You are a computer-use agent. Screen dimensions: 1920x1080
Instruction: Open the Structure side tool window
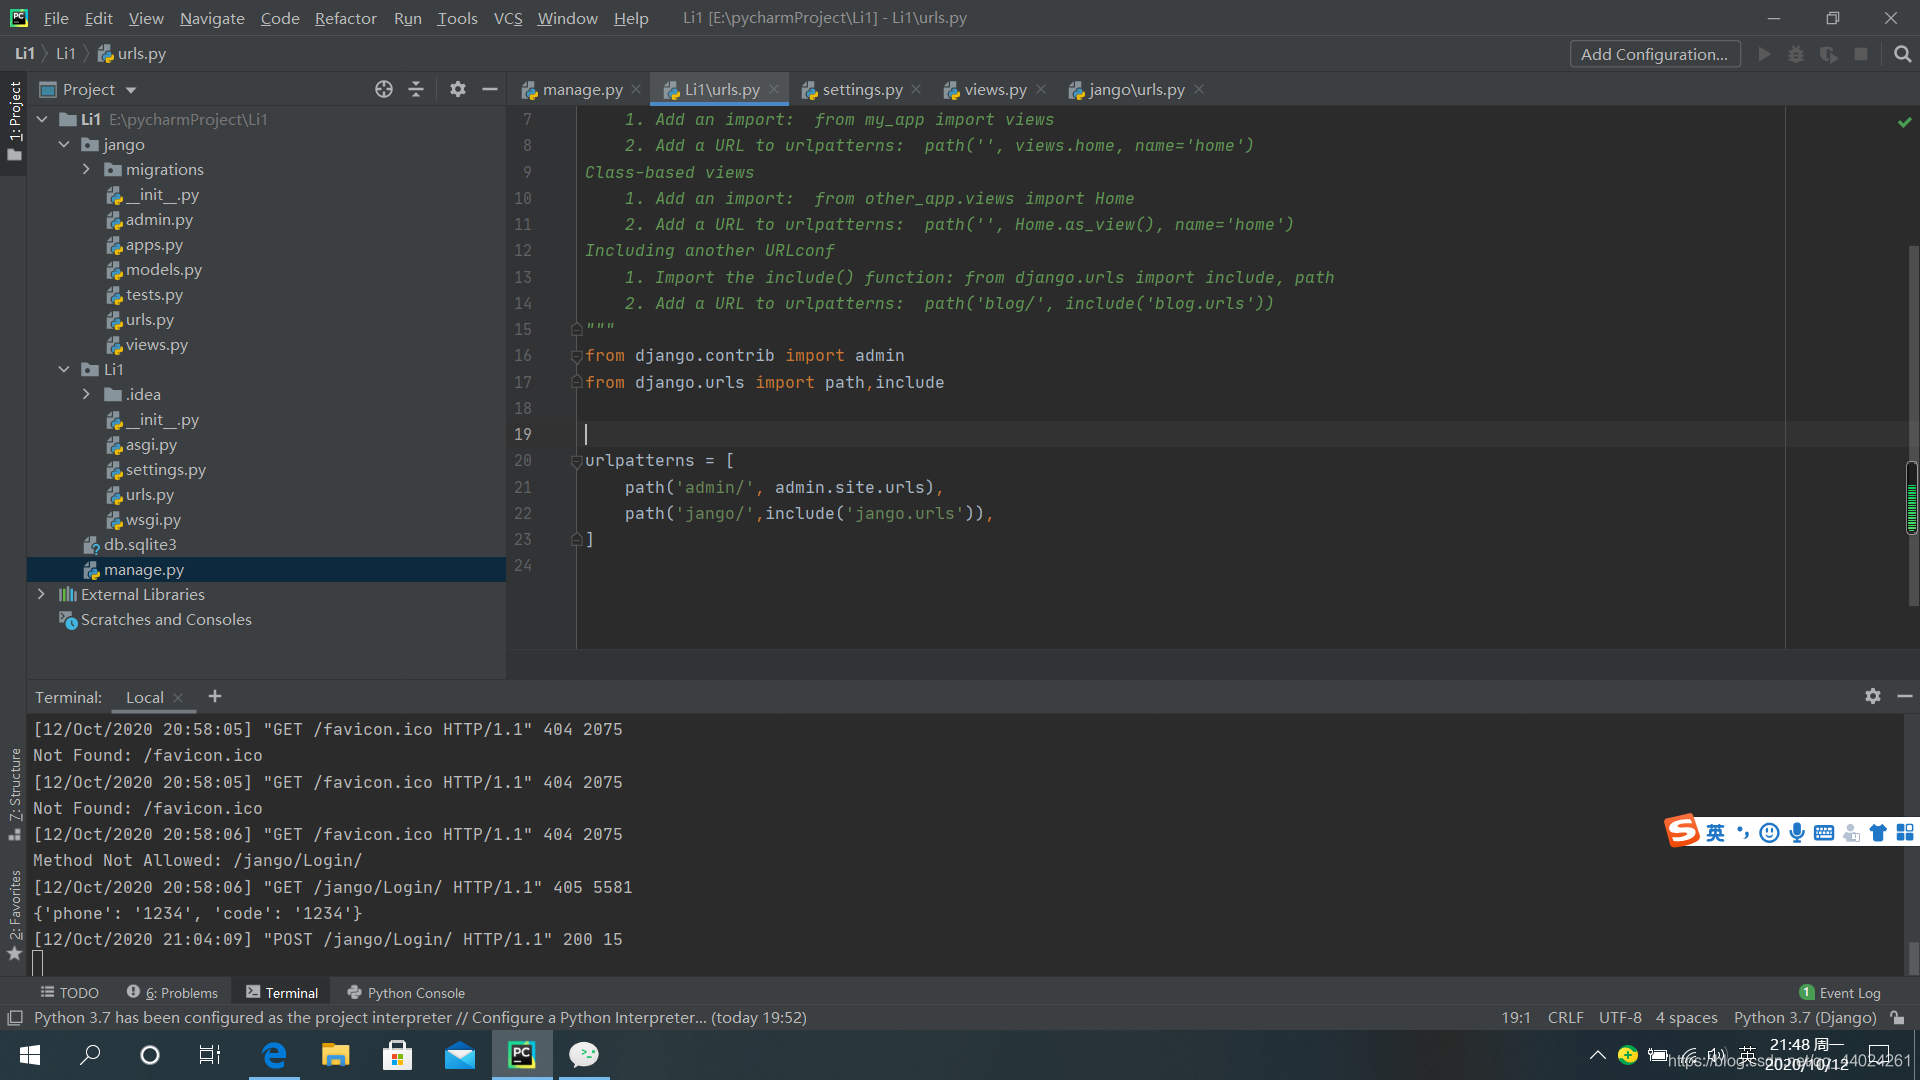pos(14,794)
